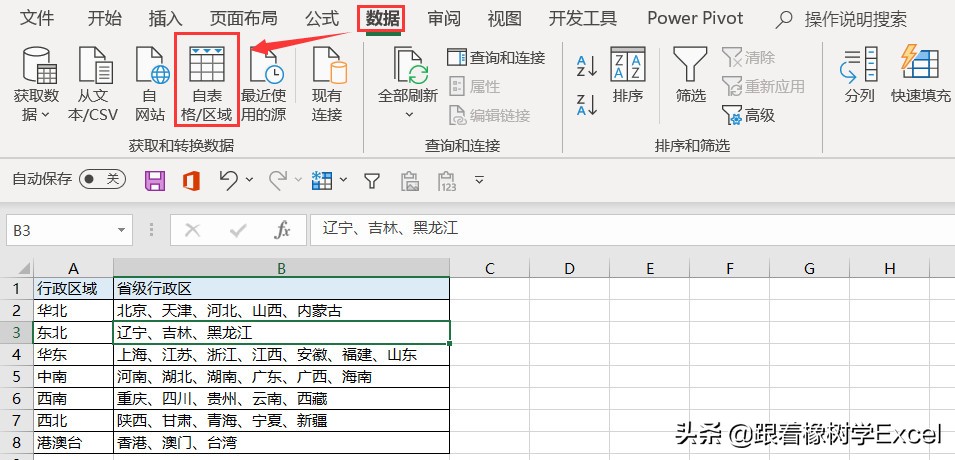Click the paste picture icon in quick access toolbar
The height and width of the screenshot is (460, 955).
(410, 180)
